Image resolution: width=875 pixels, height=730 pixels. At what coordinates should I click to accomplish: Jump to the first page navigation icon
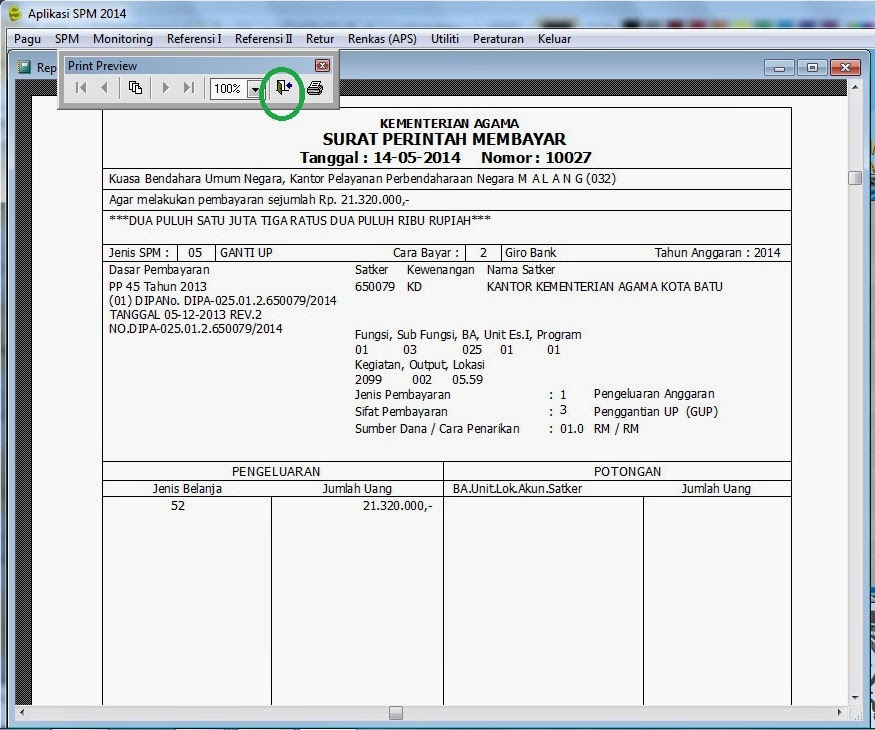pyautogui.click(x=81, y=87)
